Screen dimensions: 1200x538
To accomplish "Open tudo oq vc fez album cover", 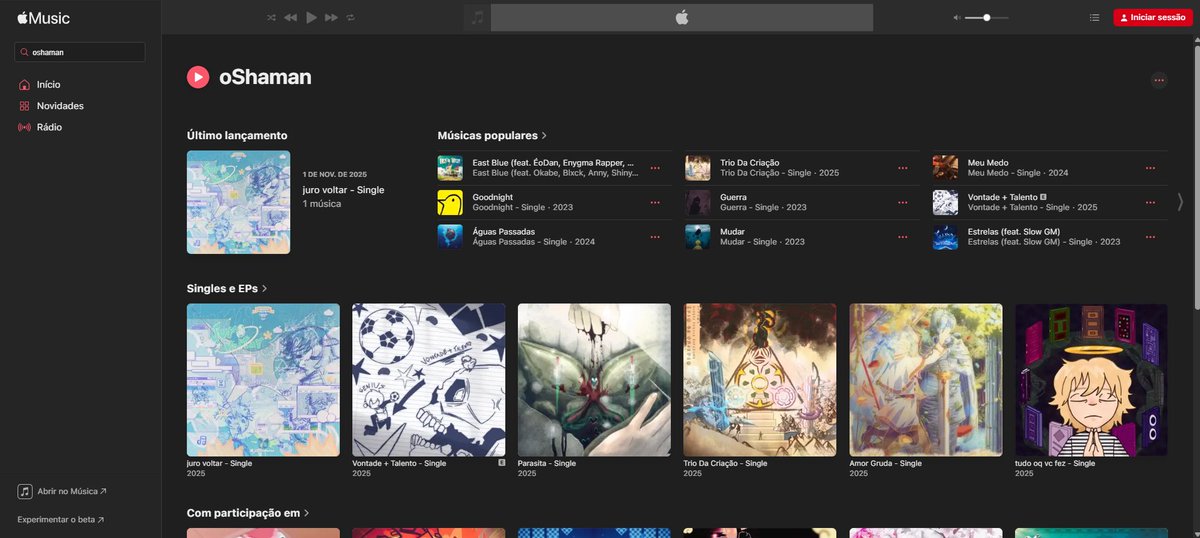I will pyautogui.click(x=1091, y=380).
